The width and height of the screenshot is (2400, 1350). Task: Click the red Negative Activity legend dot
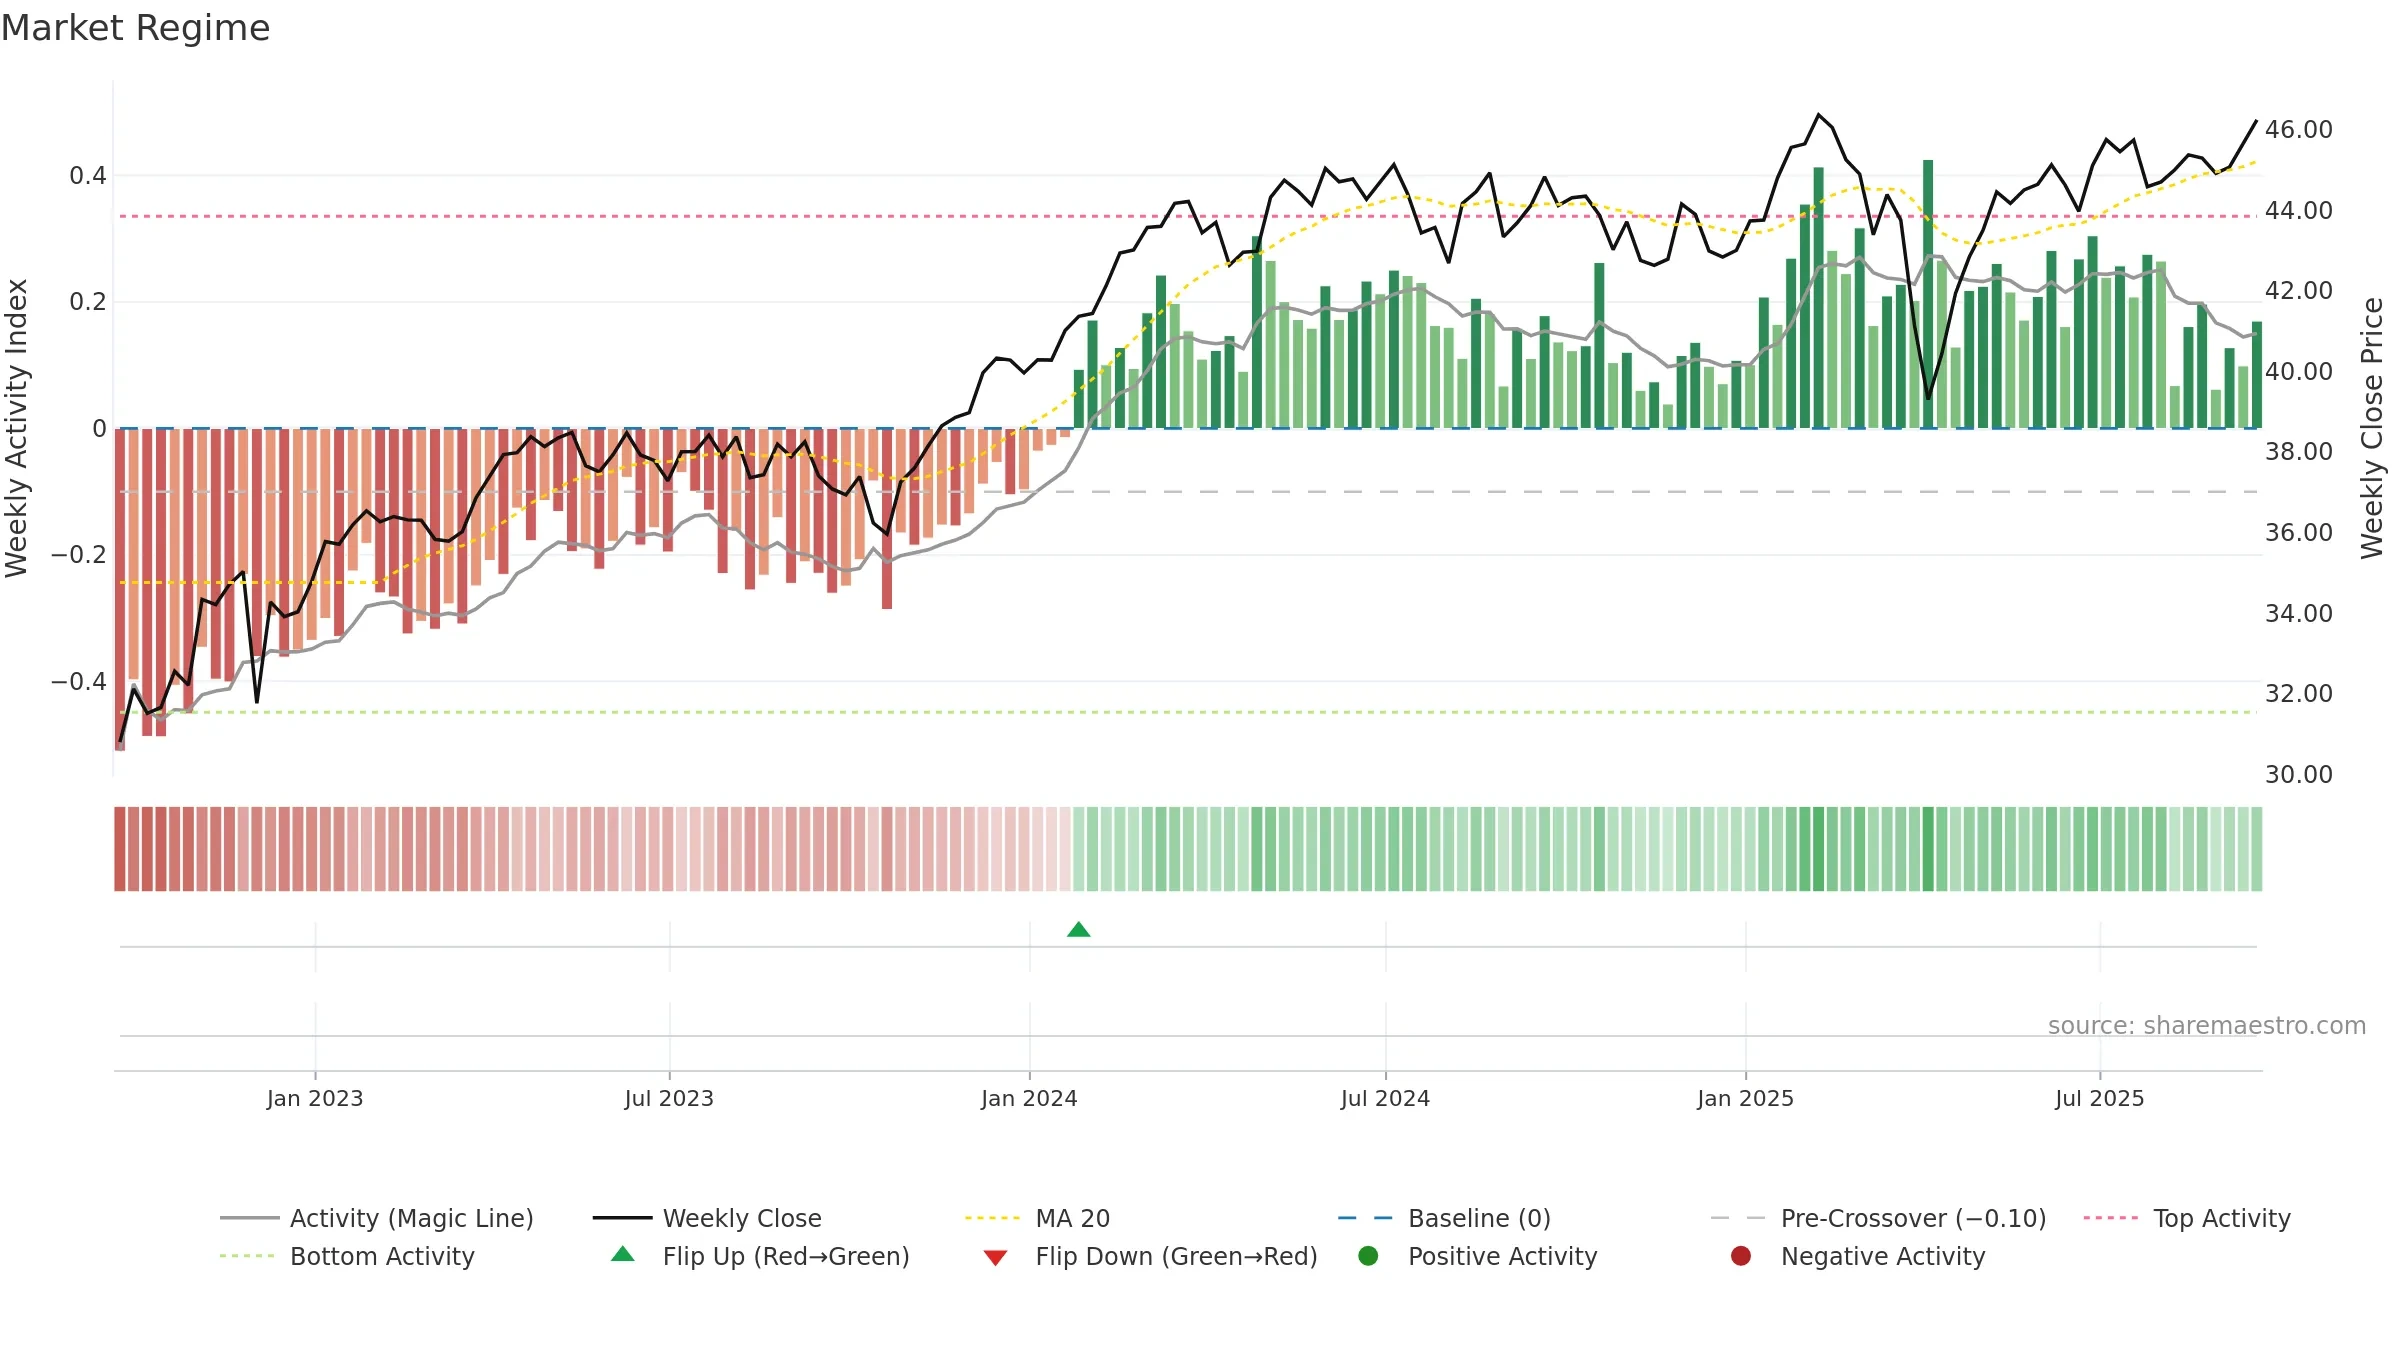1741,1256
